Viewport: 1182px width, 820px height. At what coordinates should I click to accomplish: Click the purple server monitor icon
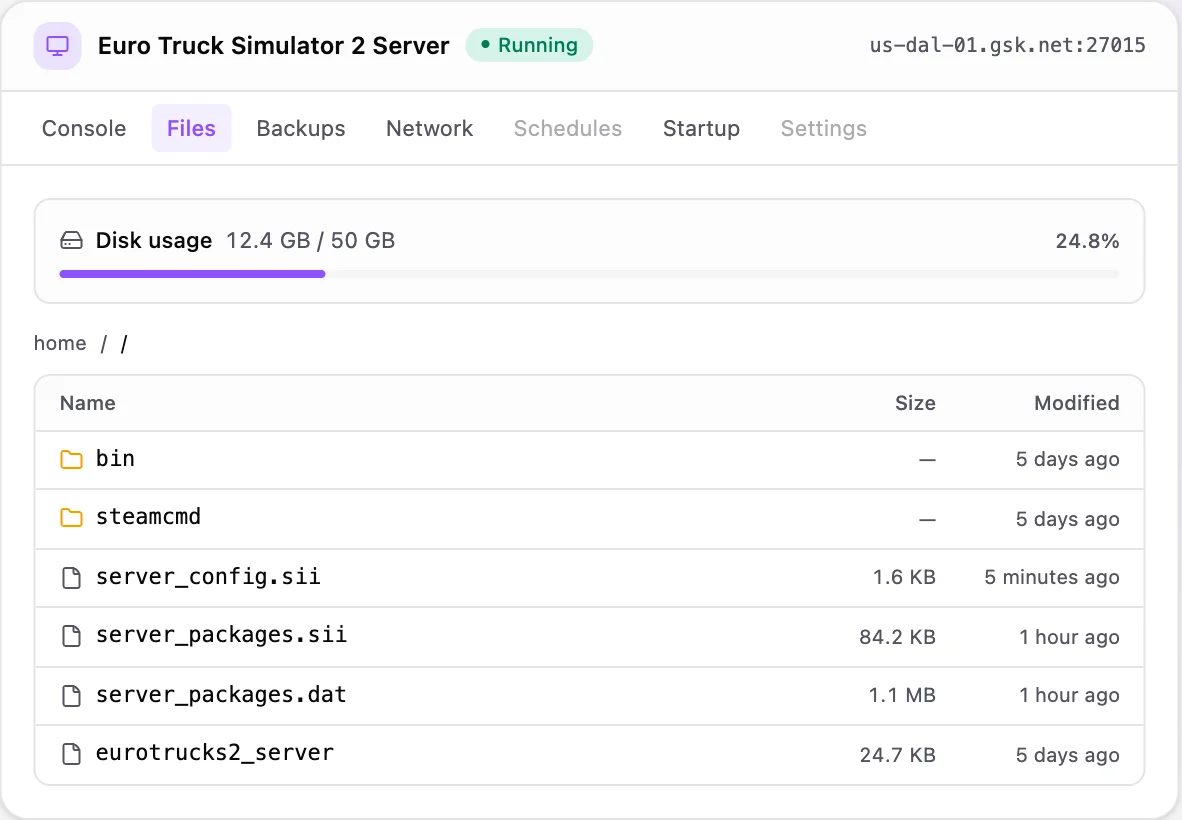point(57,46)
